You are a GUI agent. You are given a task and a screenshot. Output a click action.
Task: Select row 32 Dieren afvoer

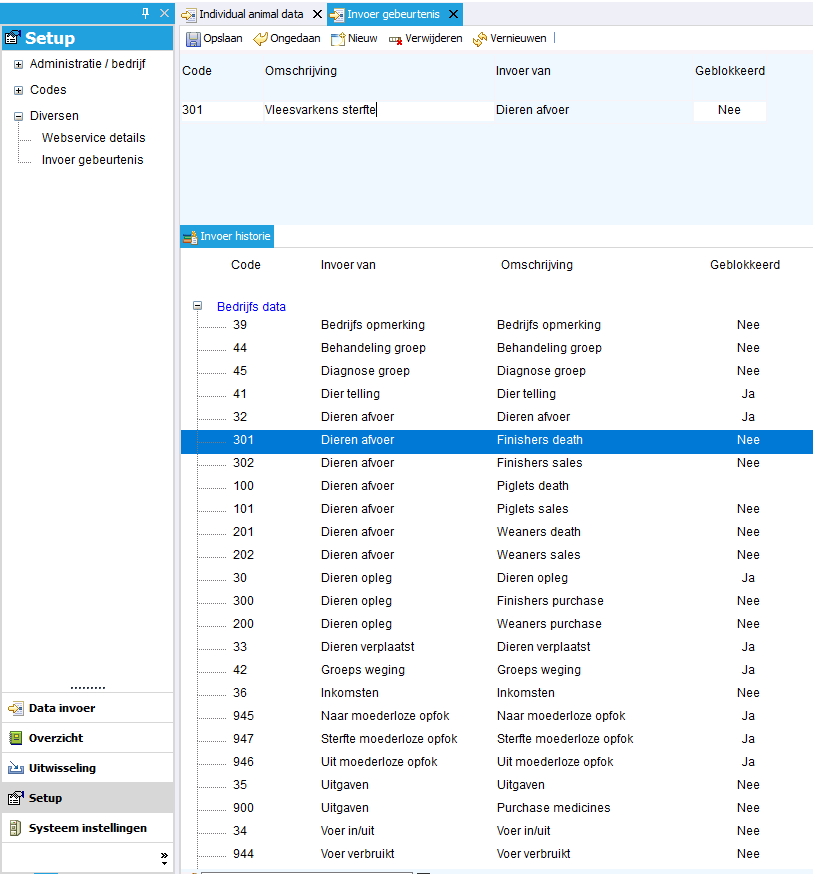click(496, 417)
